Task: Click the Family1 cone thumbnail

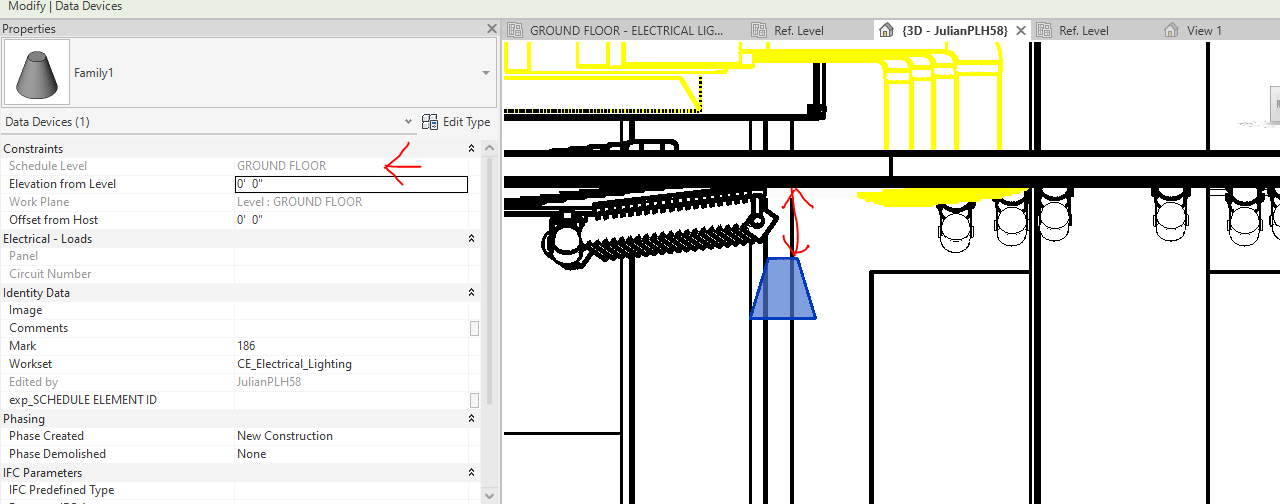Action: [37, 73]
